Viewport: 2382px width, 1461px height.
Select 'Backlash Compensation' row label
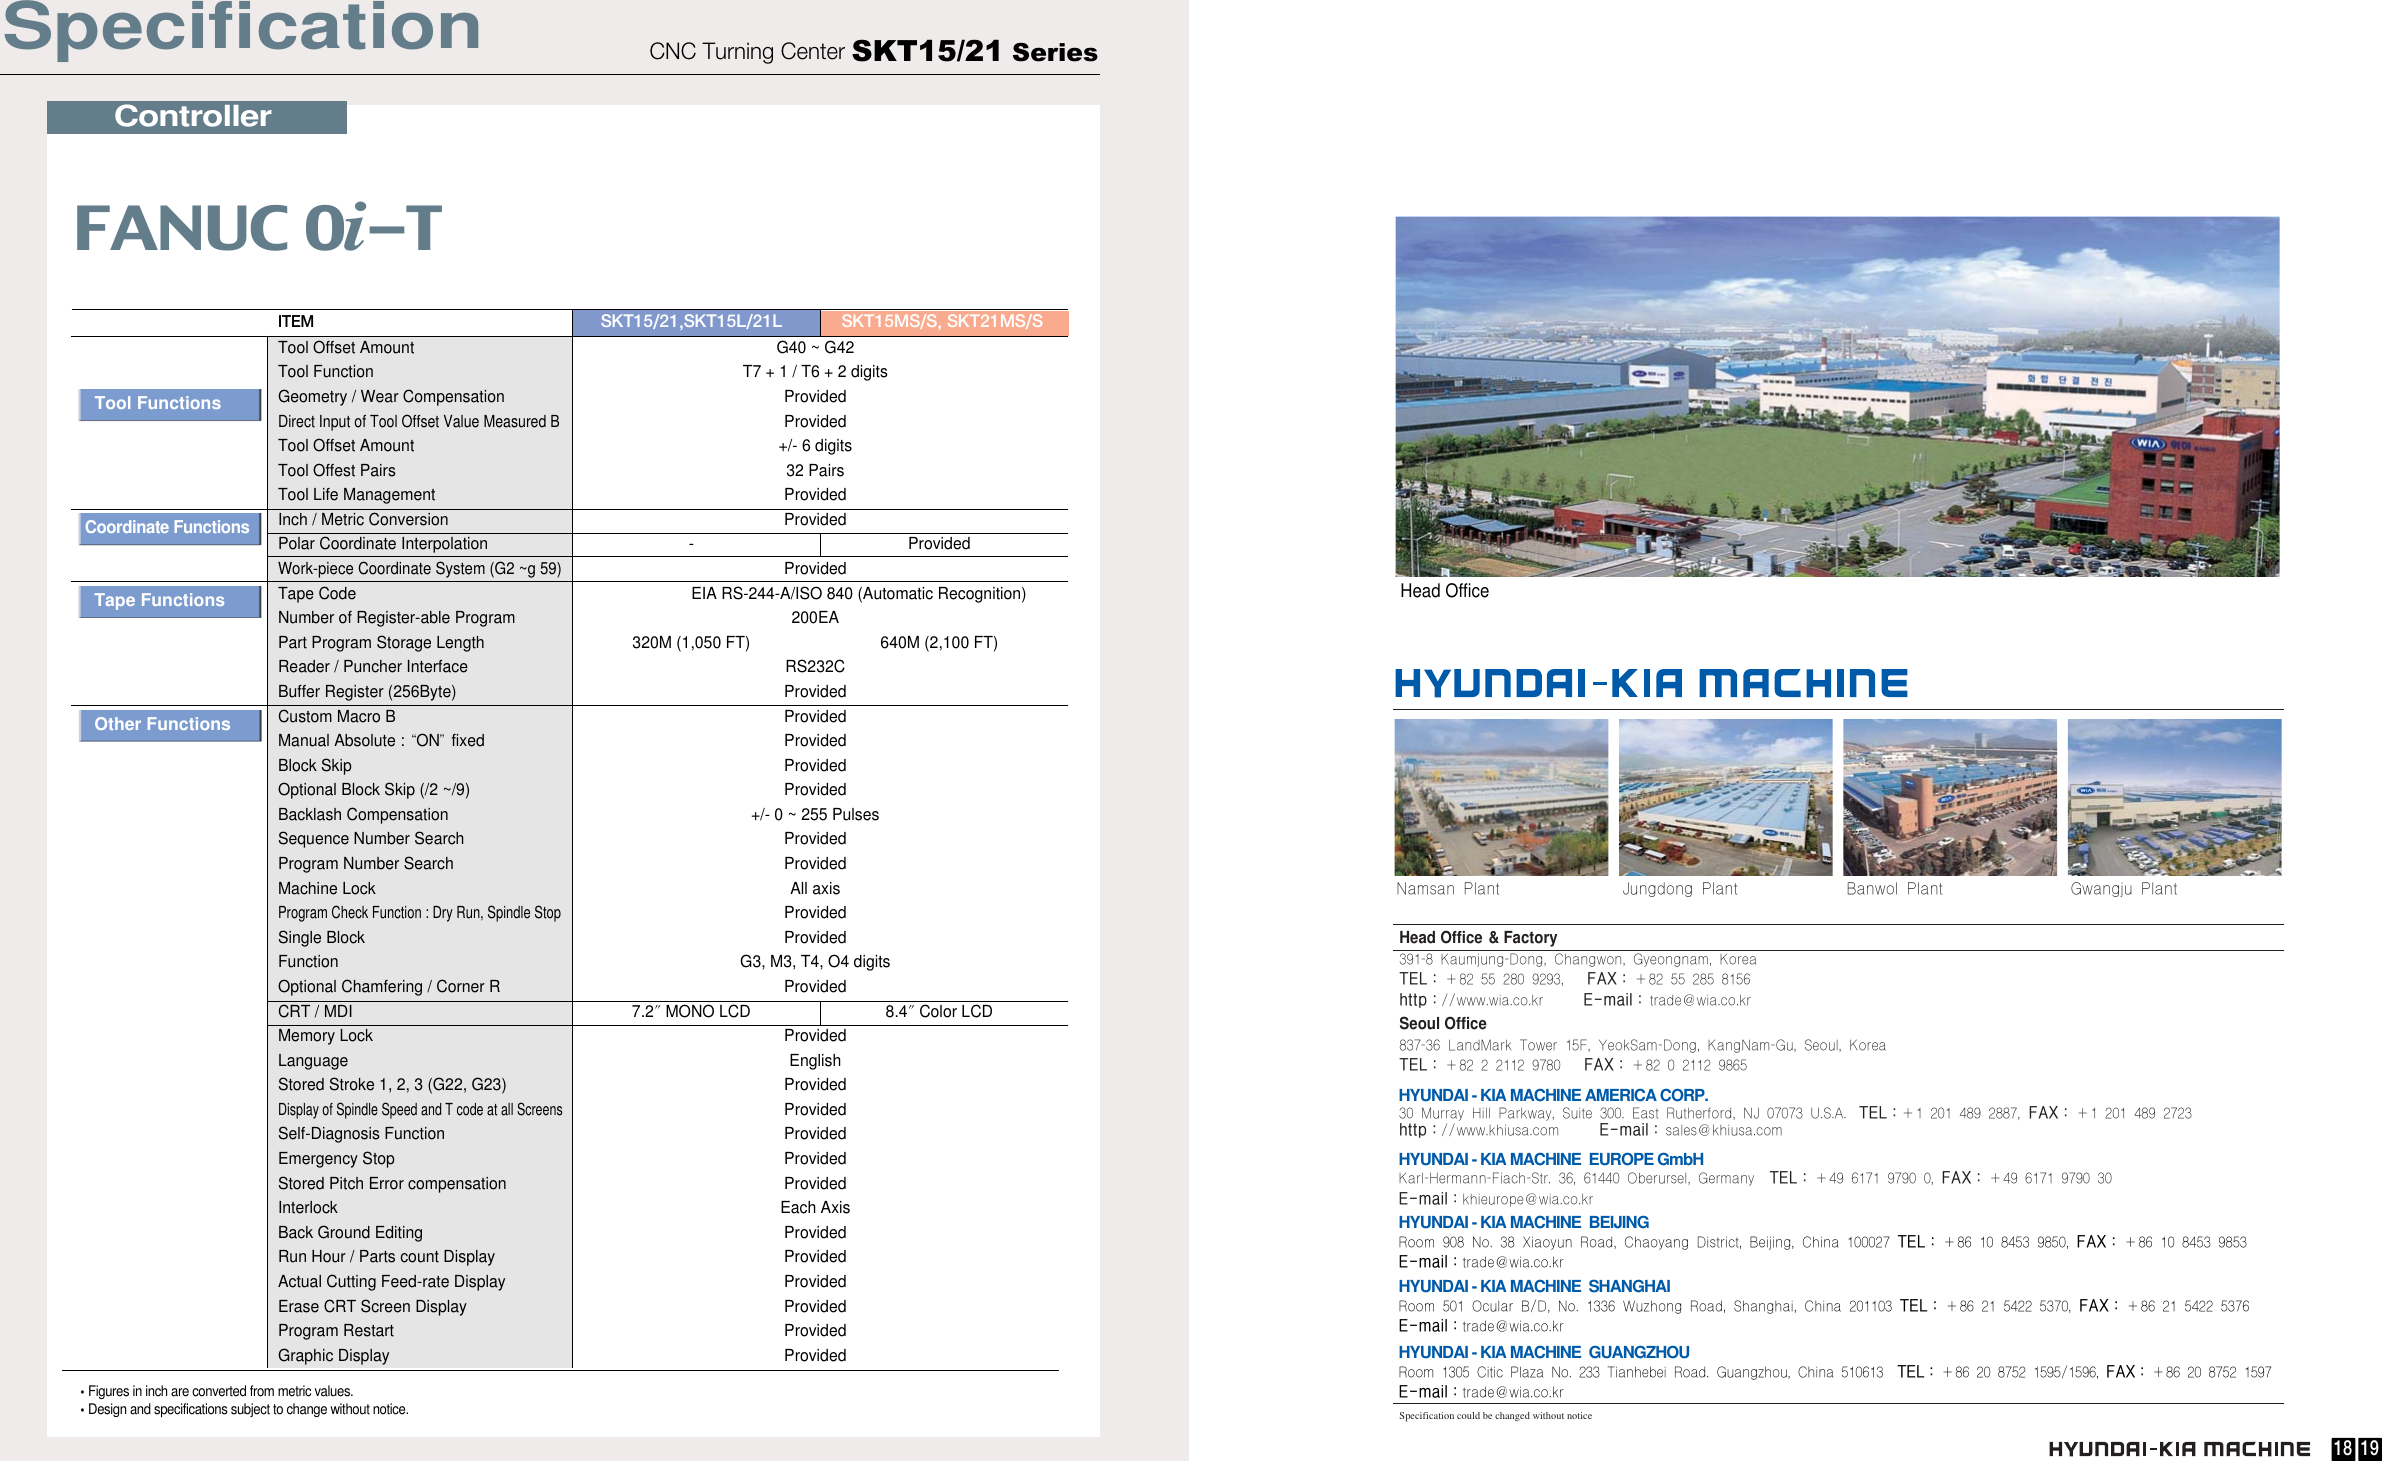tap(363, 815)
